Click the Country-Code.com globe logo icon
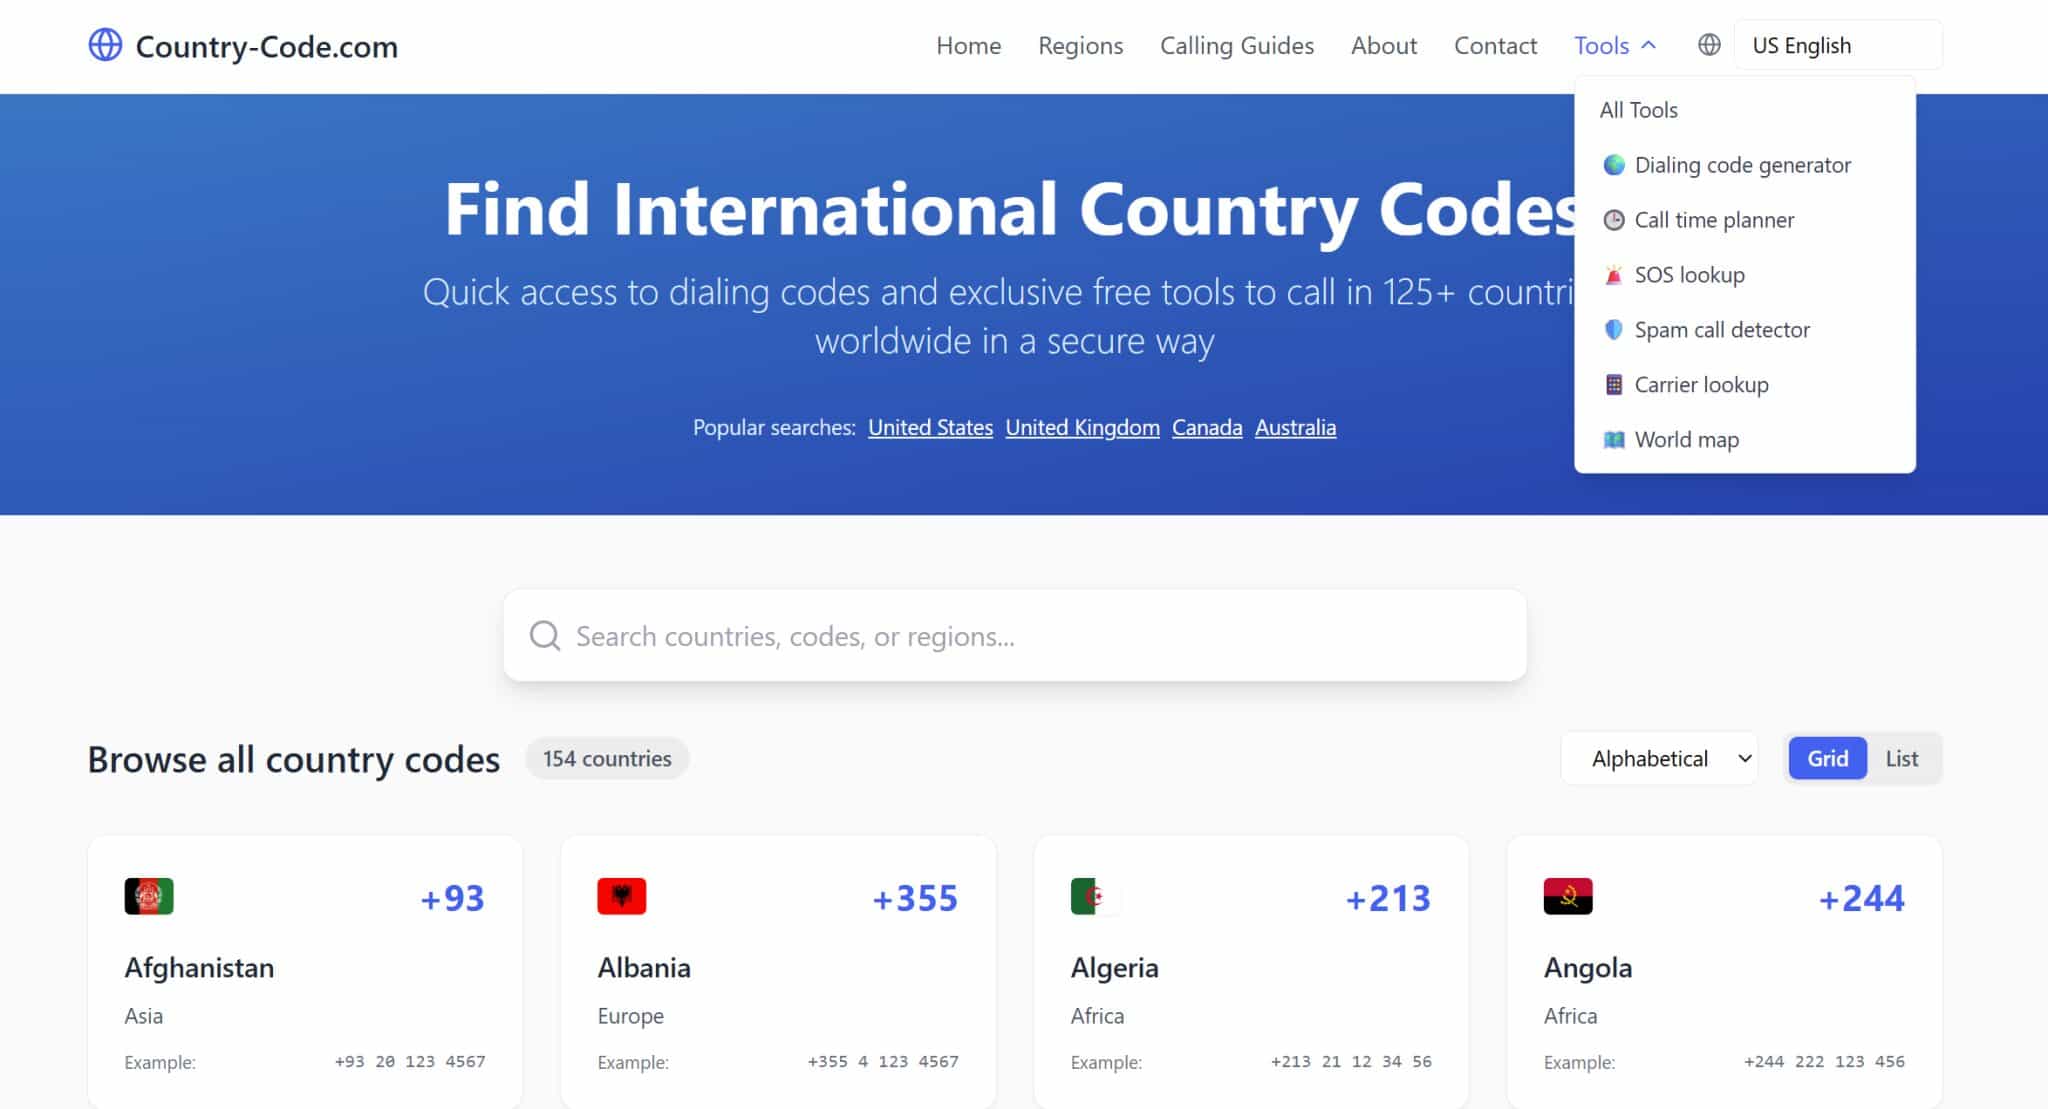Image resolution: width=2048 pixels, height=1109 pixels. 105,45
